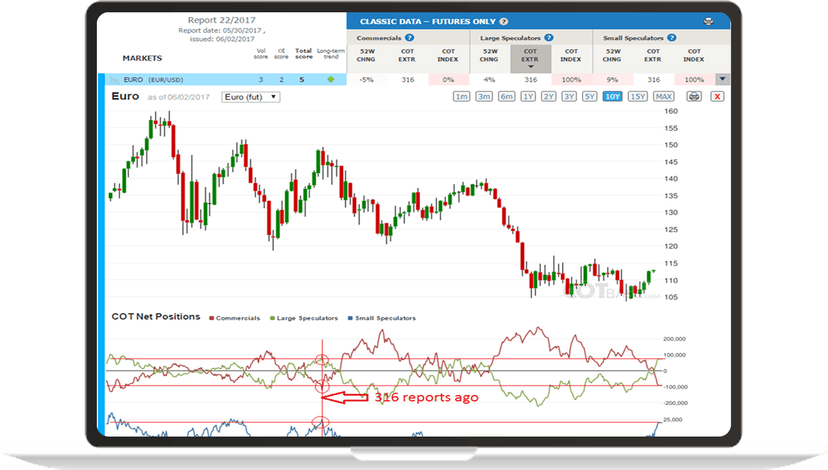Click Long-term trend column header
828x470 pixels.
coord(331,54)
